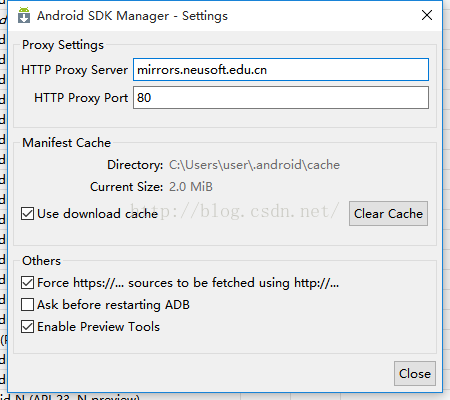Click the HTTP Proxy Port field
The width and height of the screenshot is (450, 400).
click(281, 98)
